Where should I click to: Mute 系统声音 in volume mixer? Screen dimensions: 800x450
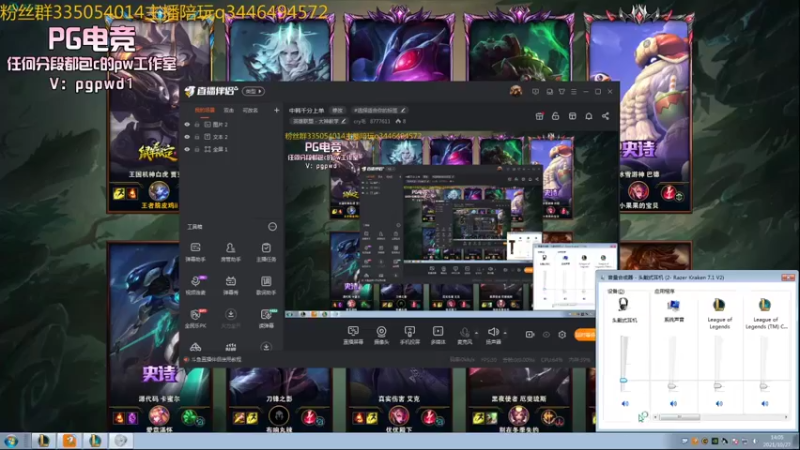673,404
